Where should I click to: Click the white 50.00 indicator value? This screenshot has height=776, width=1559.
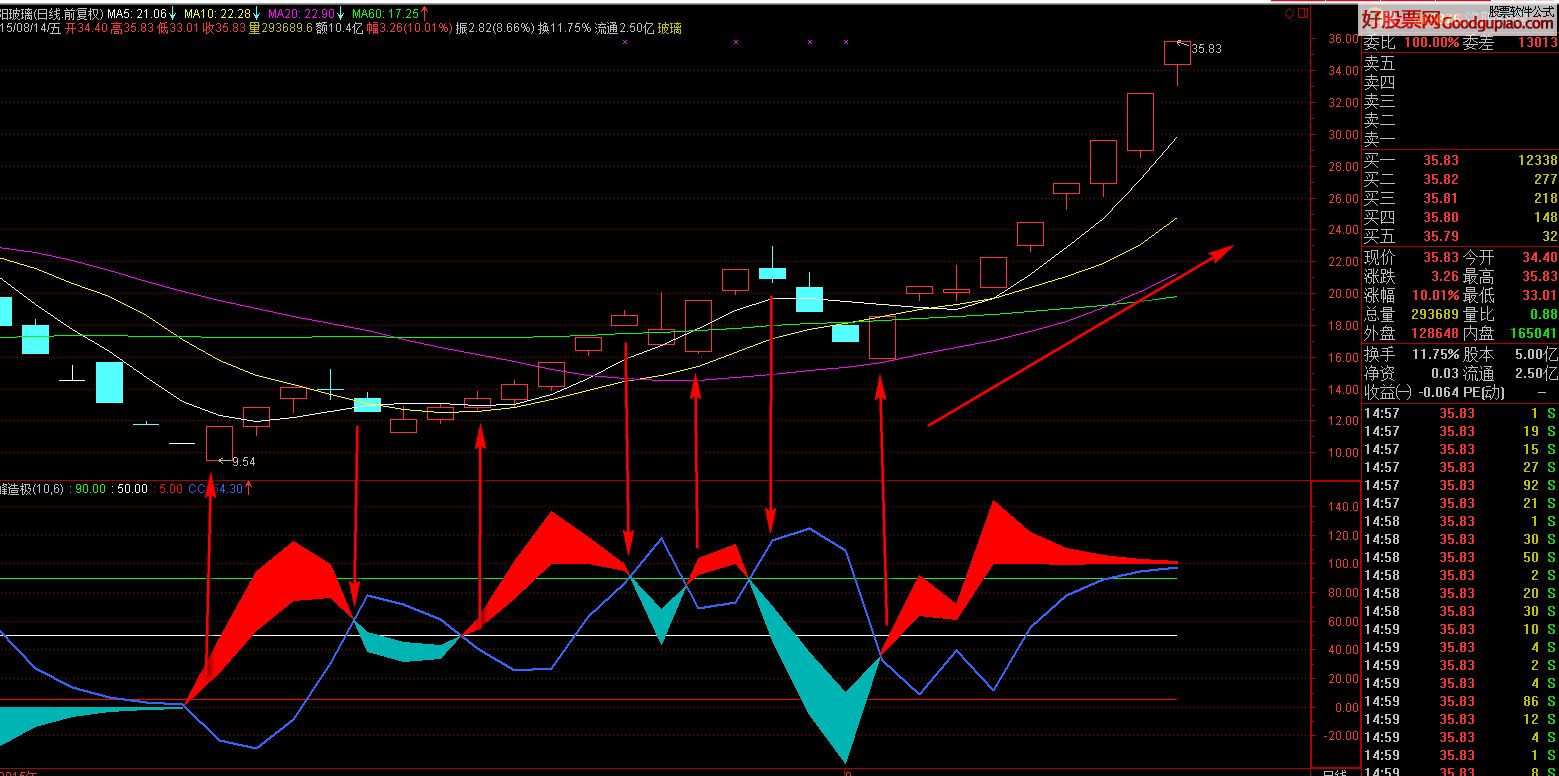tap(132, 489)
